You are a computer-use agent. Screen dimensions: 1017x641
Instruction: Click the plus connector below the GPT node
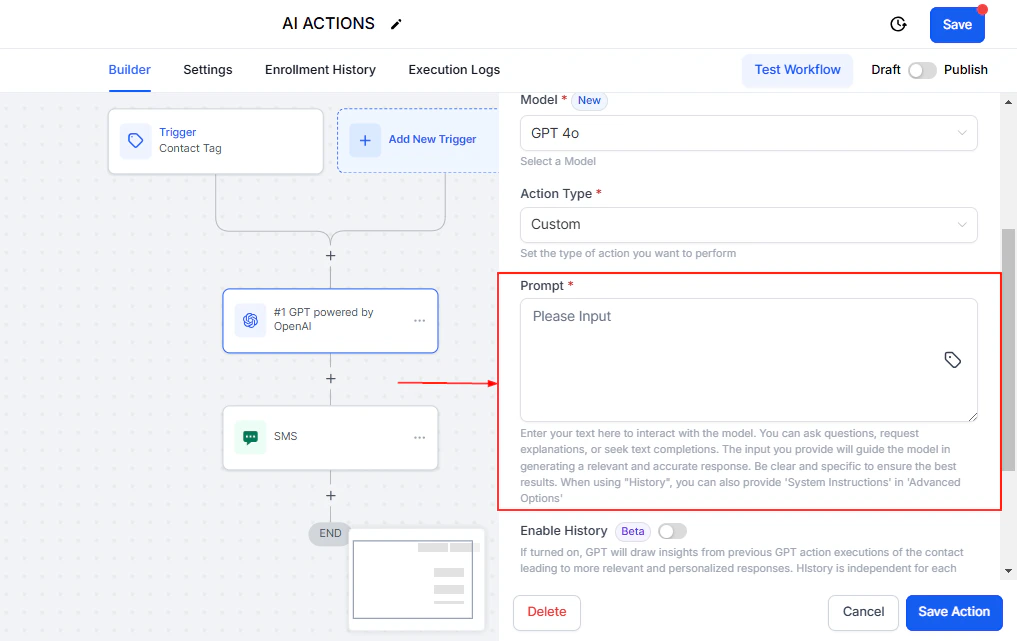tap(330, 379)
